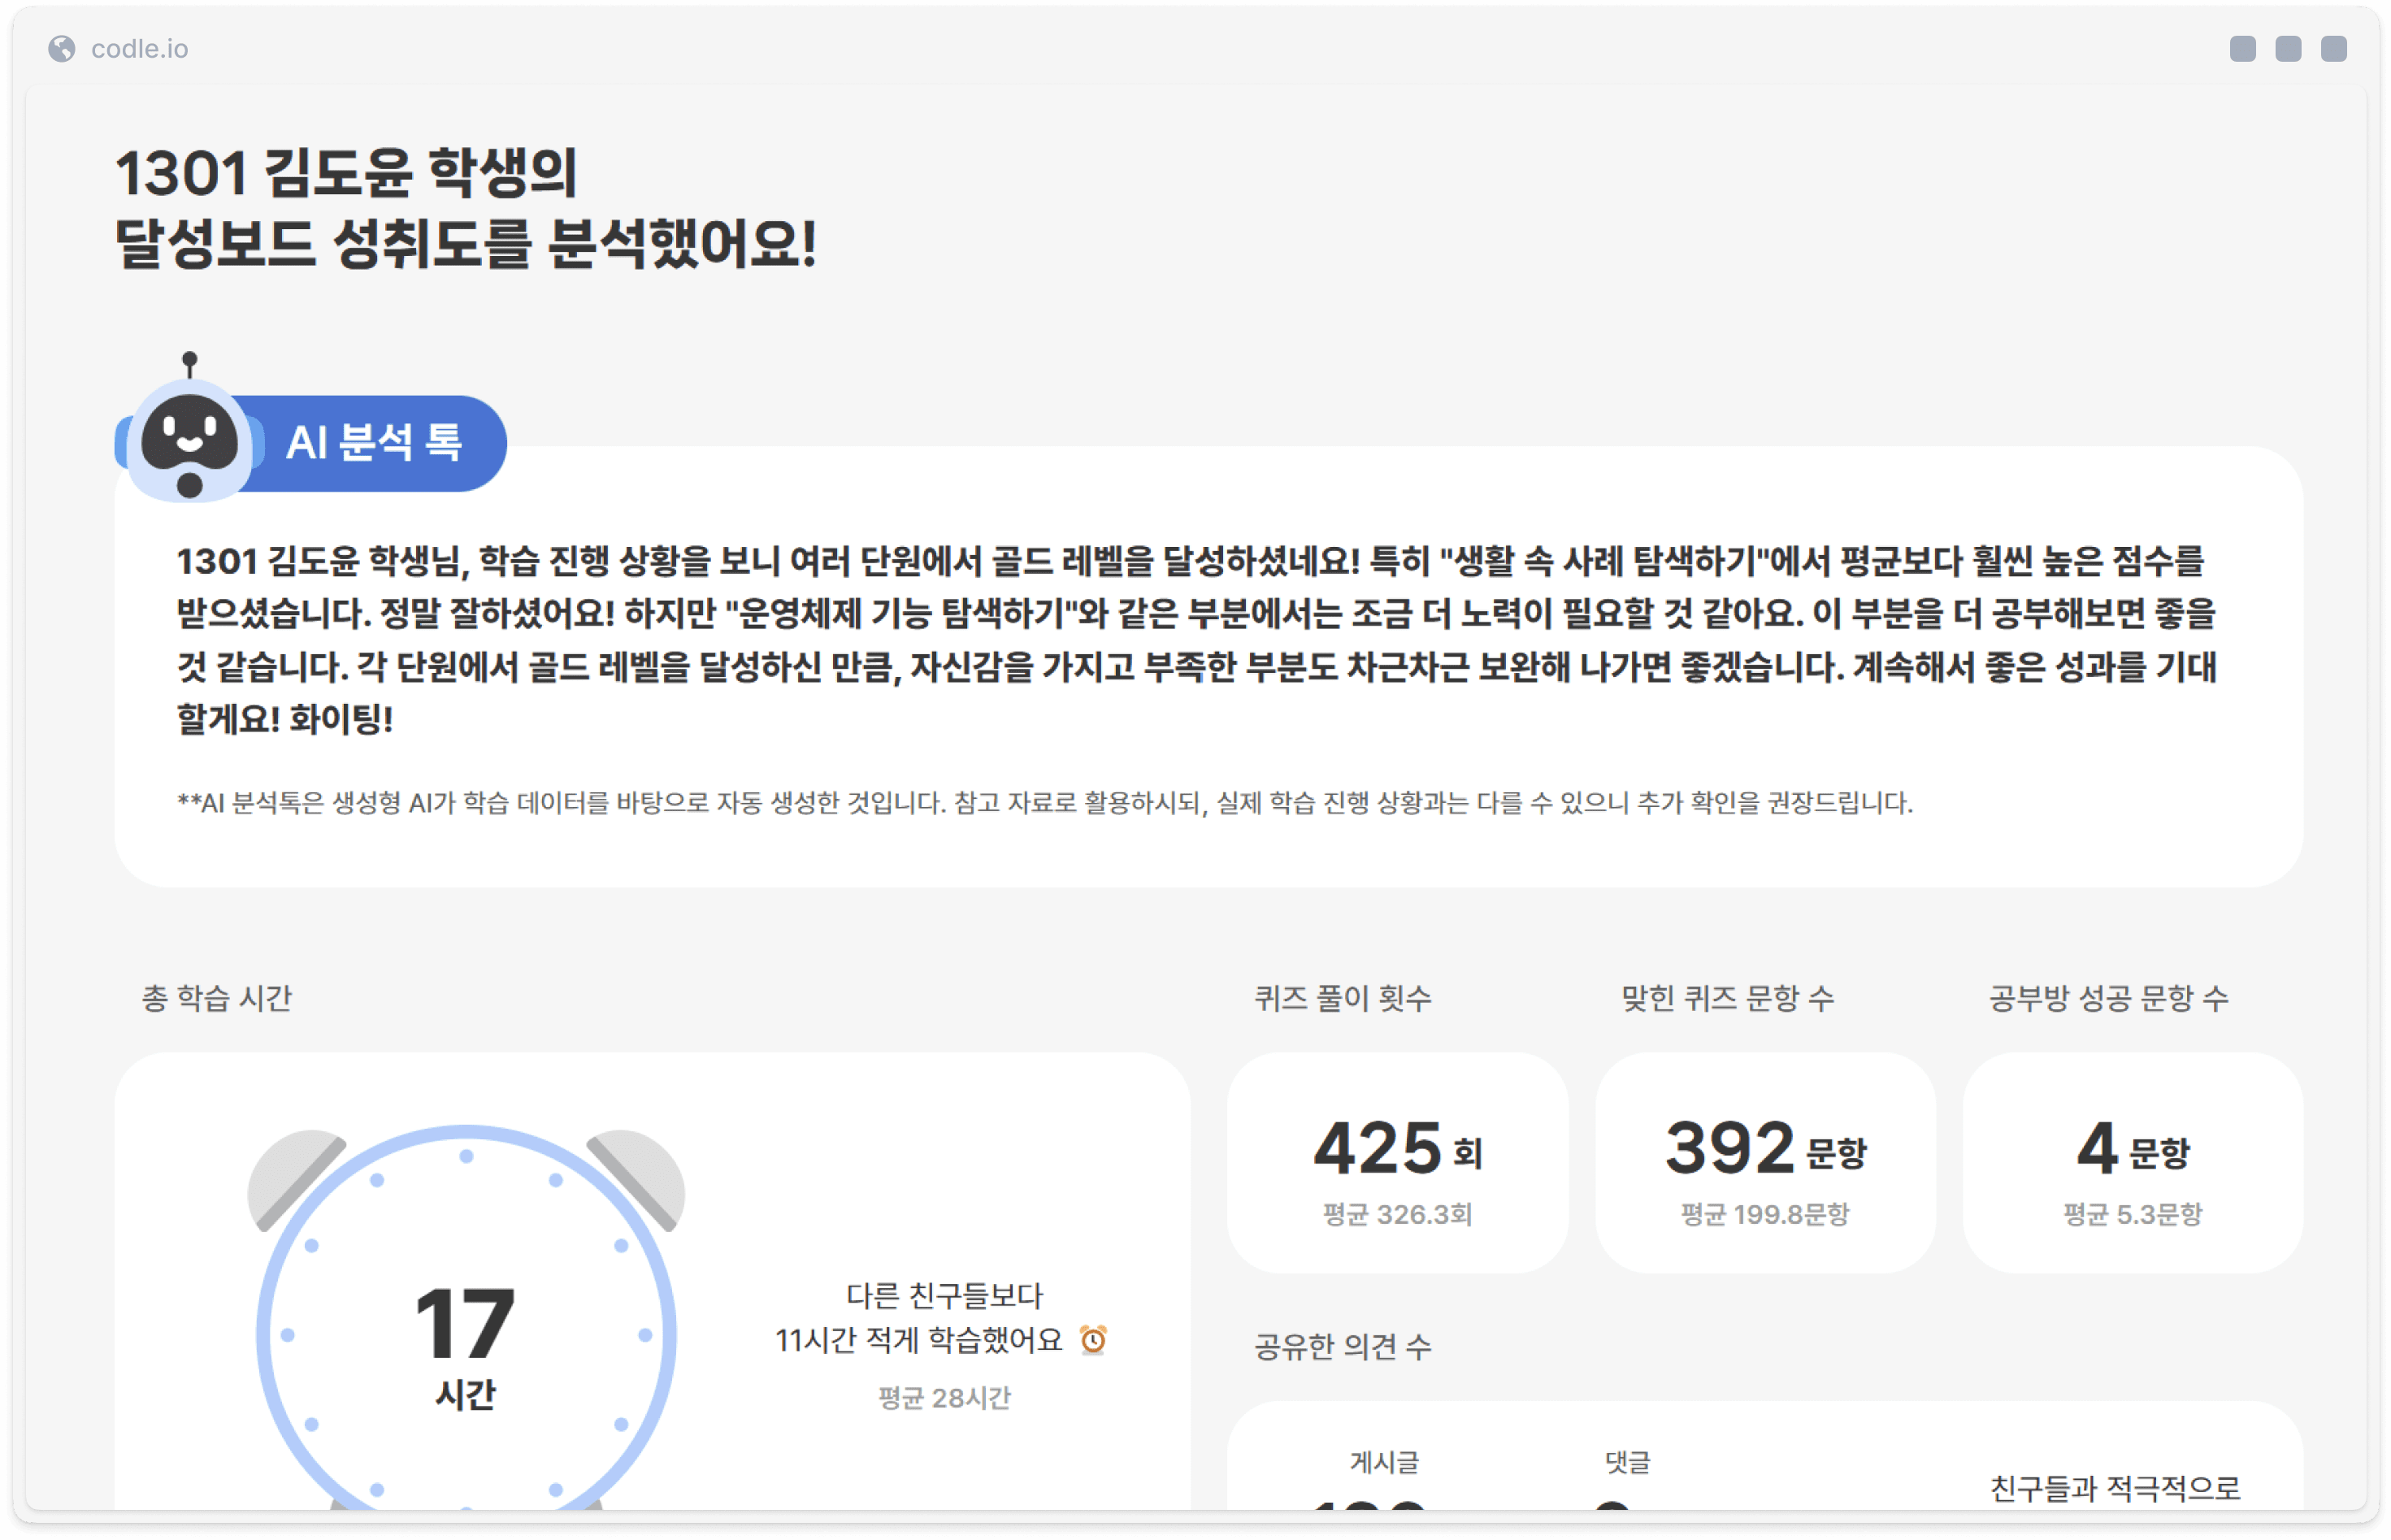Click the 17 시간 number inside clock
This screenshot has width=2391, height=1540.
[x=465, y=1325]
